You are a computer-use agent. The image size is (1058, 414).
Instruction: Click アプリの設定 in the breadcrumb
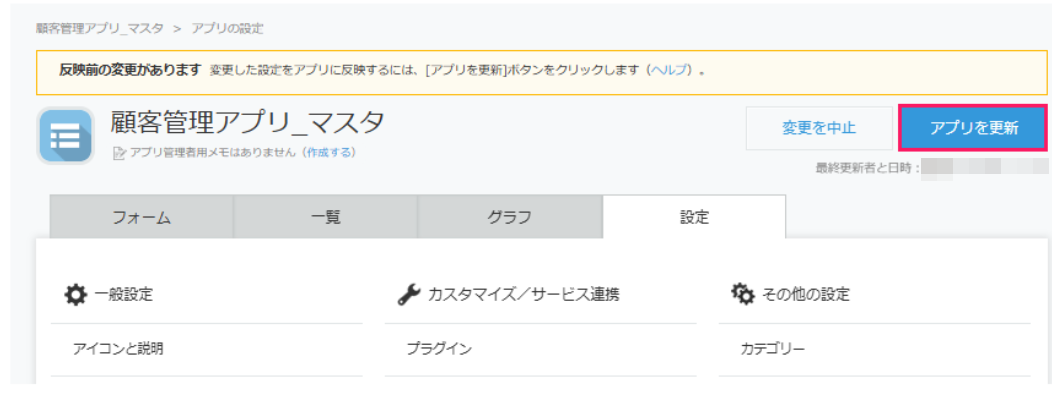pos(227,29)
